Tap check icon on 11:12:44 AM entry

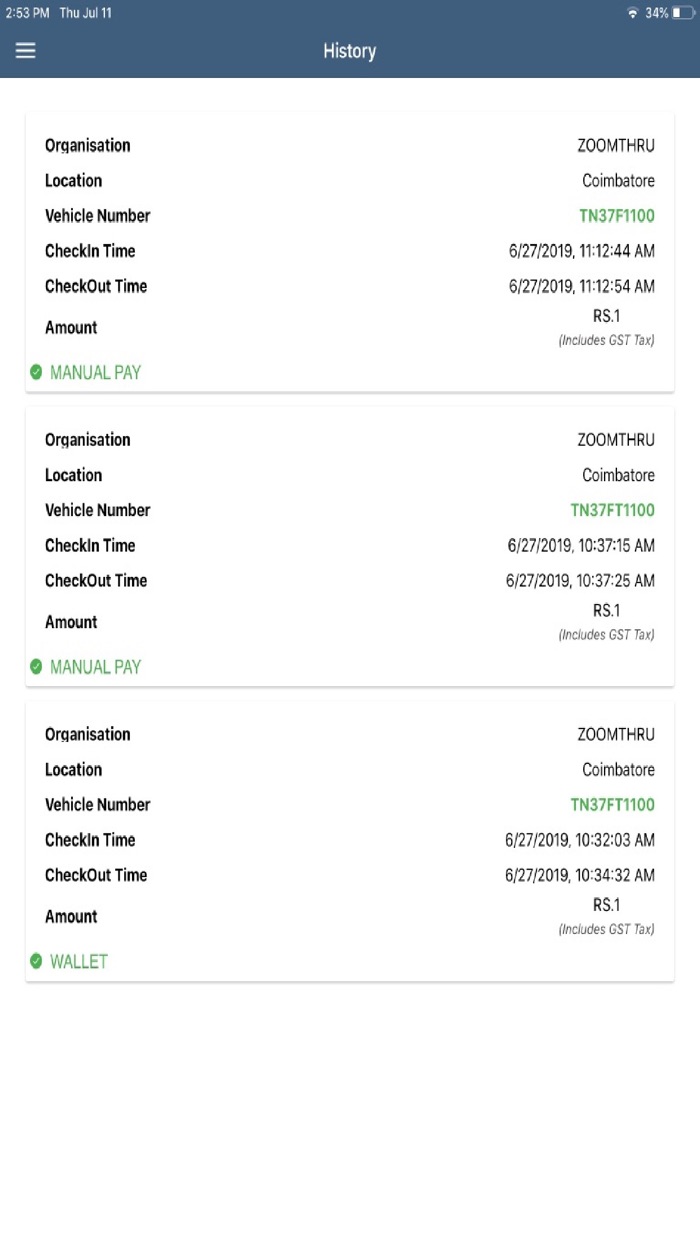pyautogui.click(x=36, y=372)
